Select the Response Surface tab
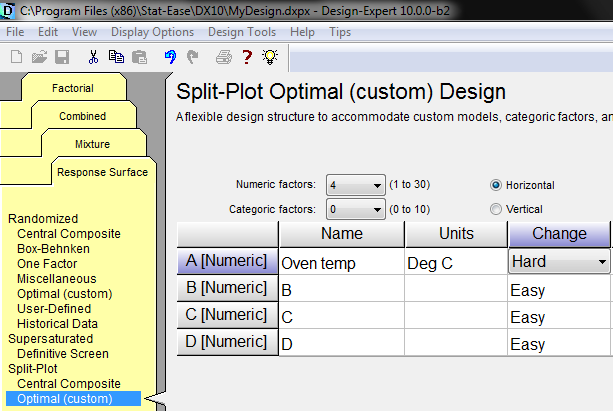 coord(102,172)
